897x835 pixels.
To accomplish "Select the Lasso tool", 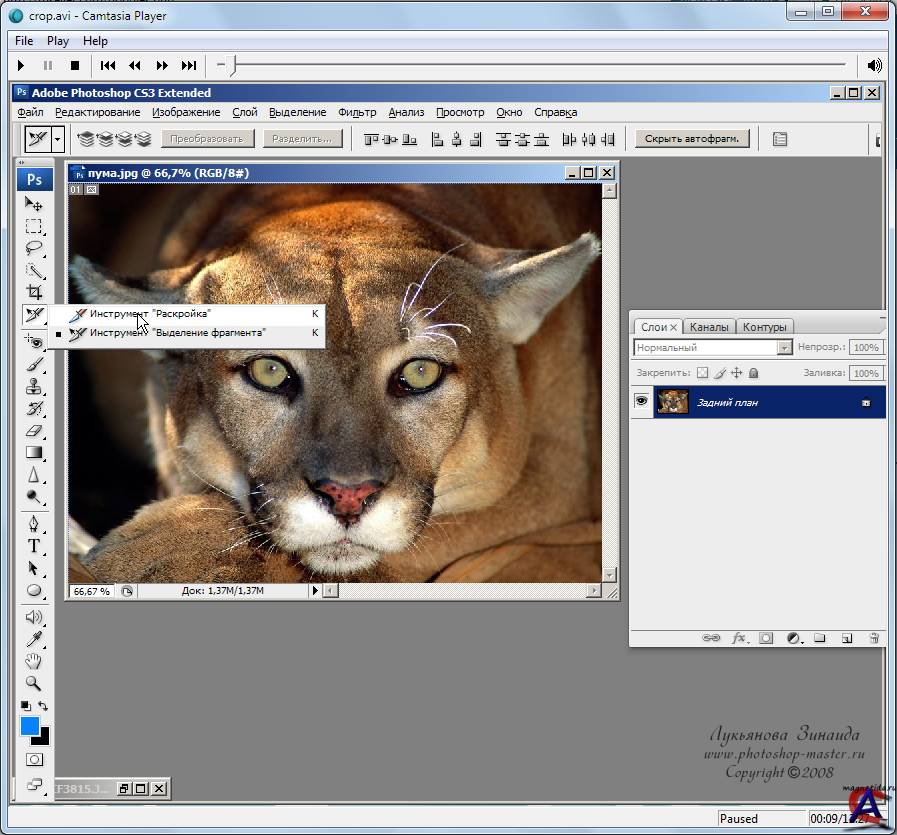I will click(x=34, y=248).
